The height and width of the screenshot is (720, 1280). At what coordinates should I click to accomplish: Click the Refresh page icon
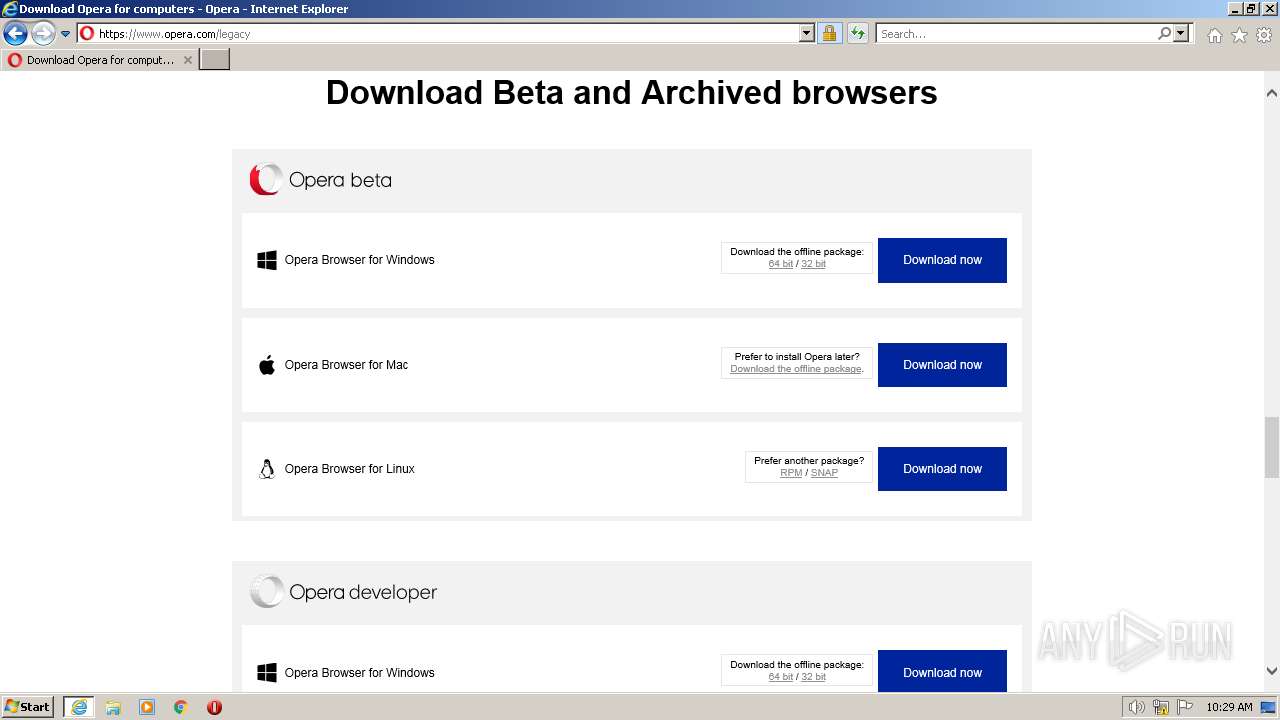857,33
